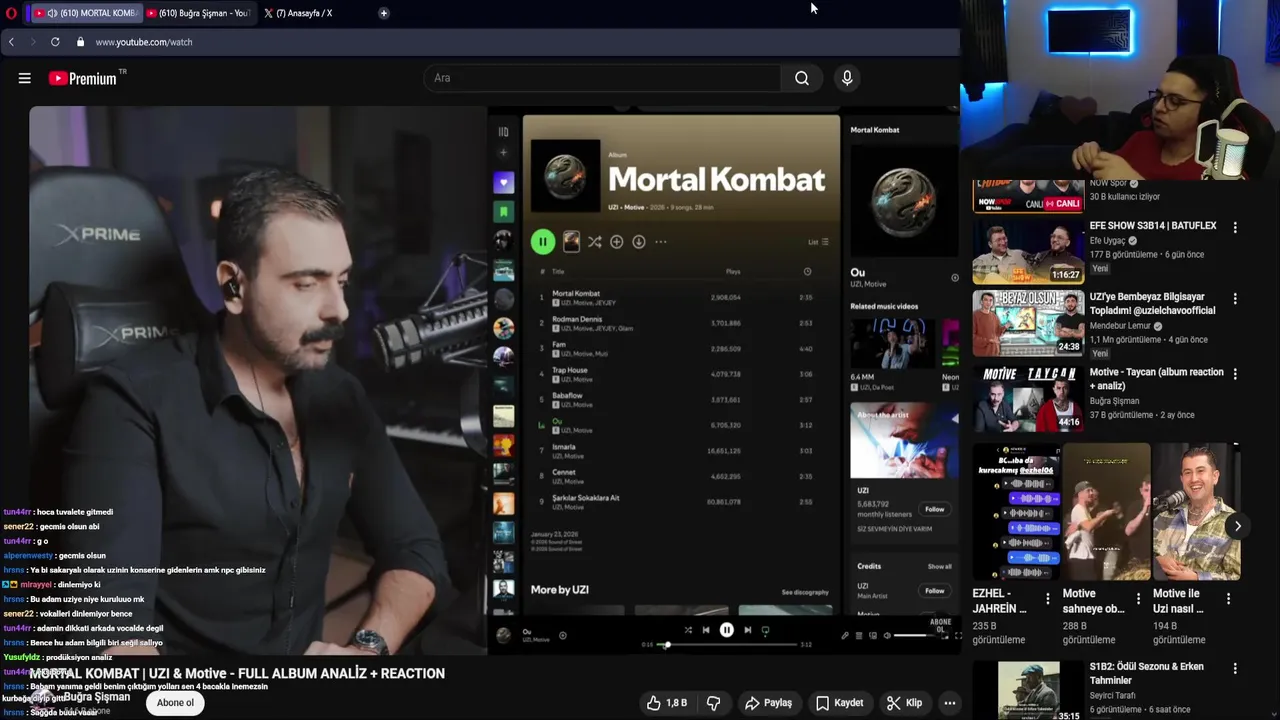Open the YouTube guide hamburger menu
The height and width of the screenshot is (720, 1280).
(x=25, y=78)
